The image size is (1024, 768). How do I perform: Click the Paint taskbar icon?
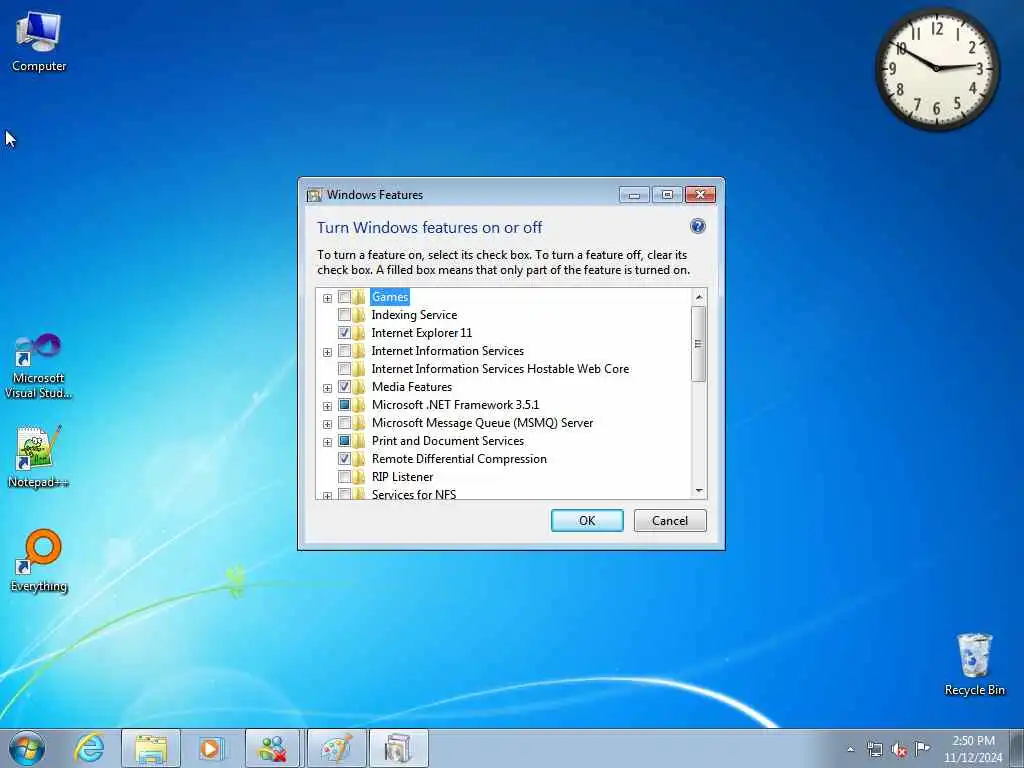337,748
